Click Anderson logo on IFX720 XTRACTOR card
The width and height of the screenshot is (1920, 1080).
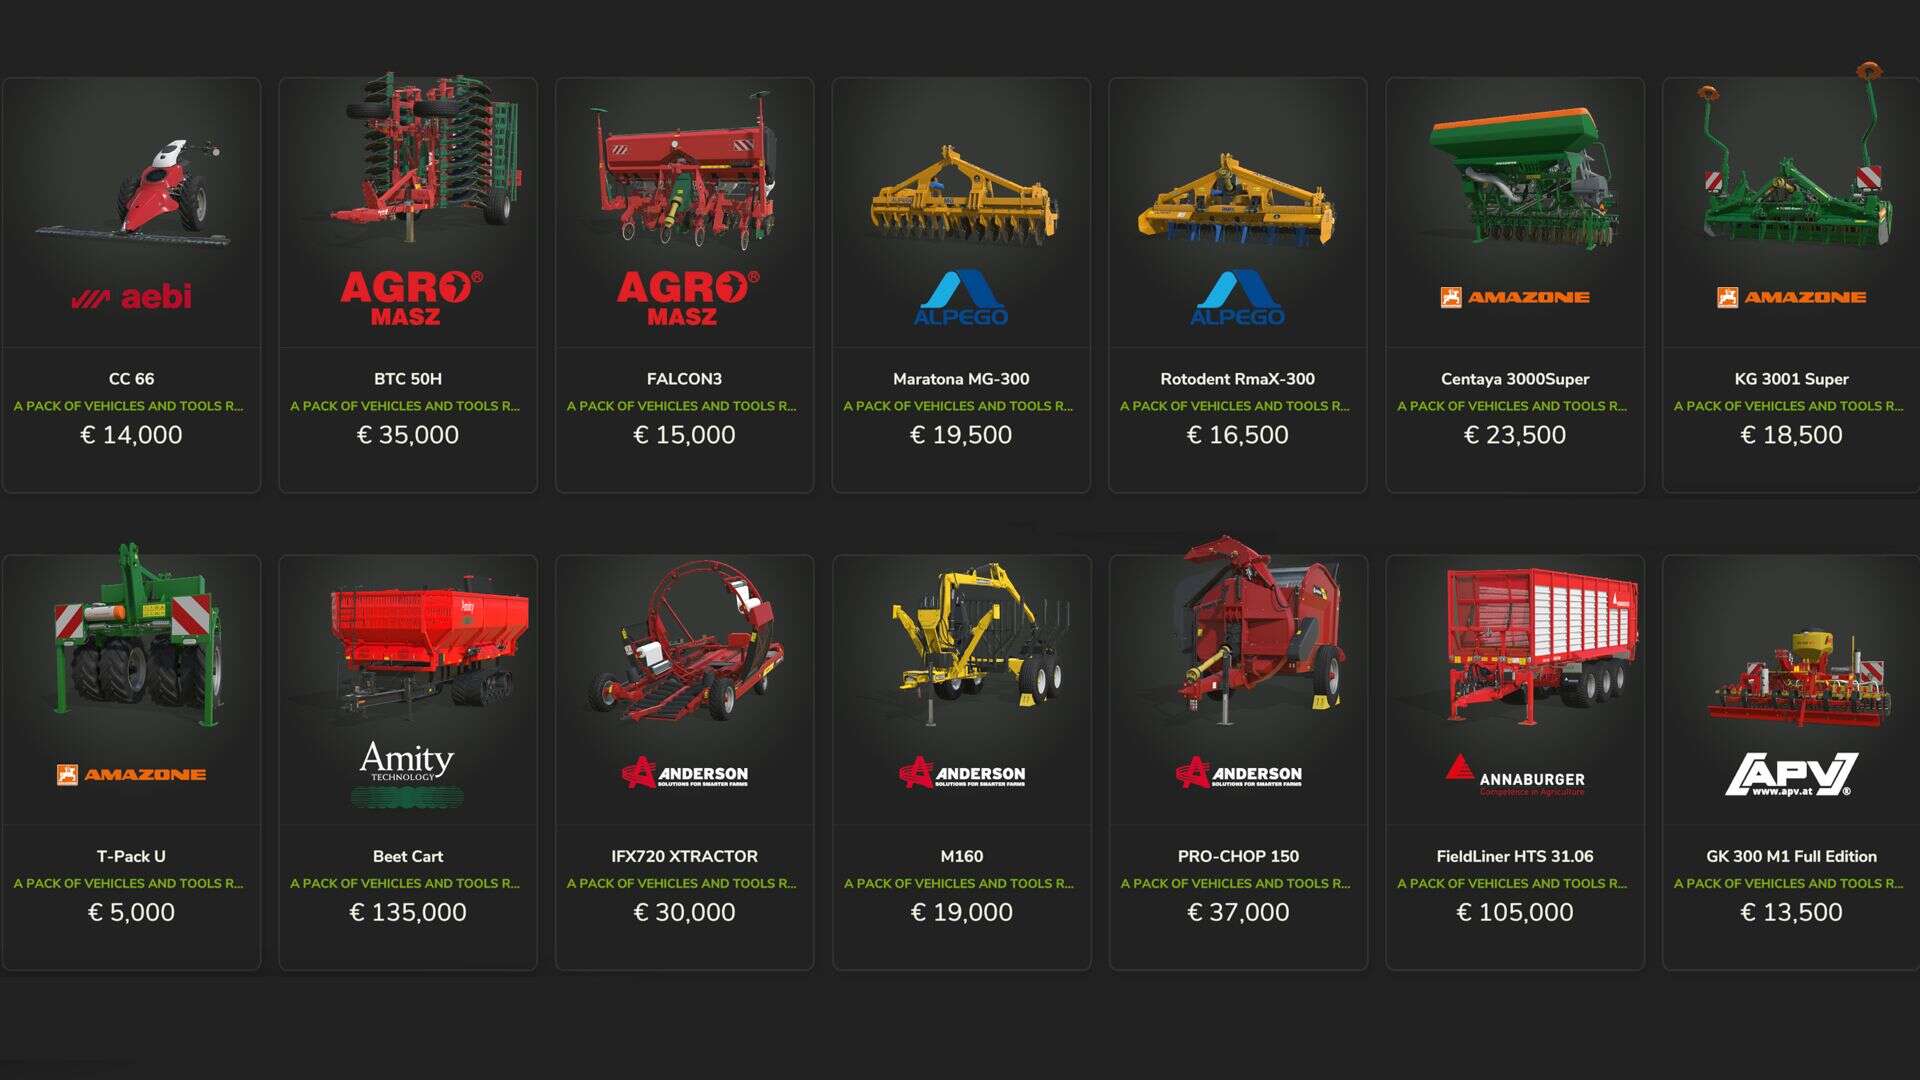click(684, 773)
